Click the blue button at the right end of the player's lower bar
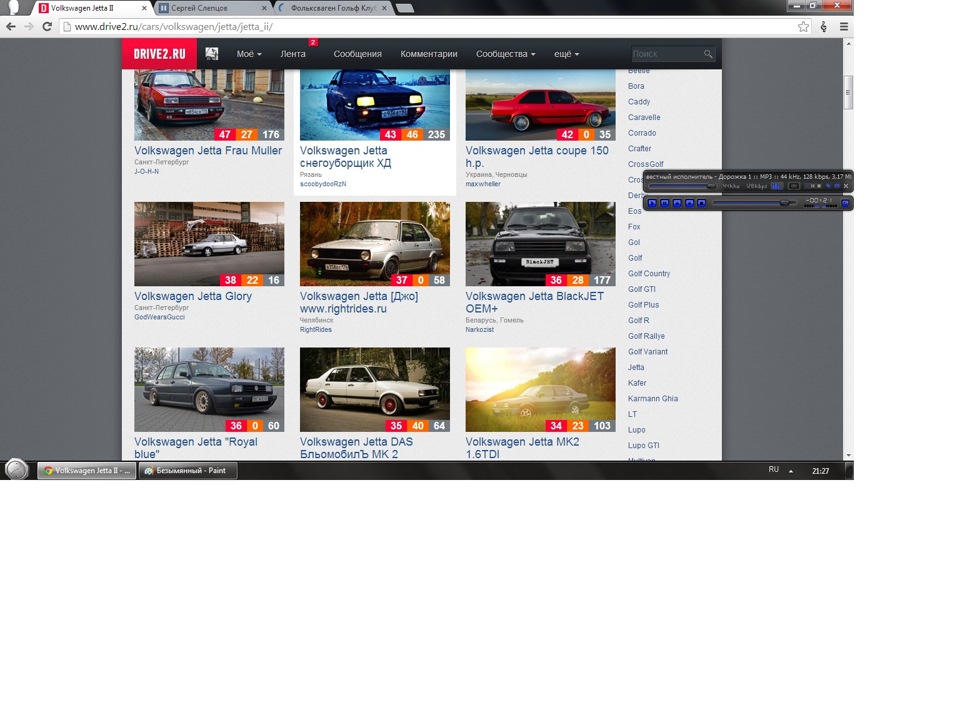 pyautogui.click(x=845, y=203)
